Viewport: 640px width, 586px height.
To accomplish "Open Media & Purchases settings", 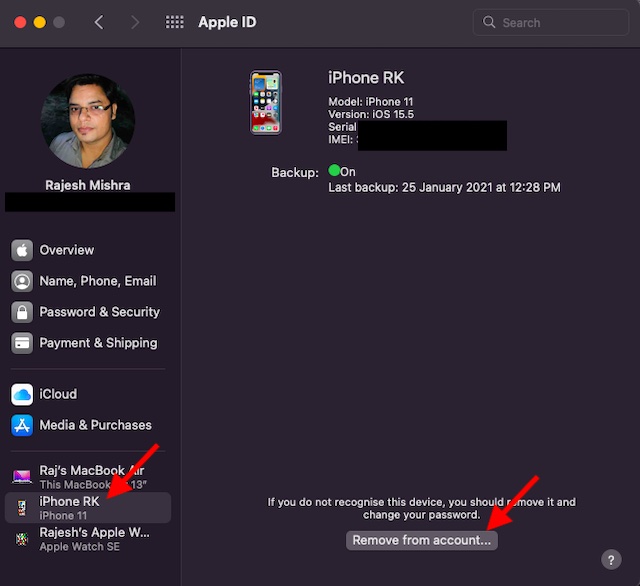I will [x=88, y=425].
